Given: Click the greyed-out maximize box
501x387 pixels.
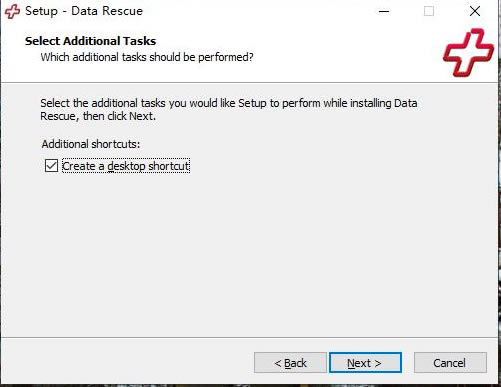Looking at the screenshot, I should pos(429,11).
